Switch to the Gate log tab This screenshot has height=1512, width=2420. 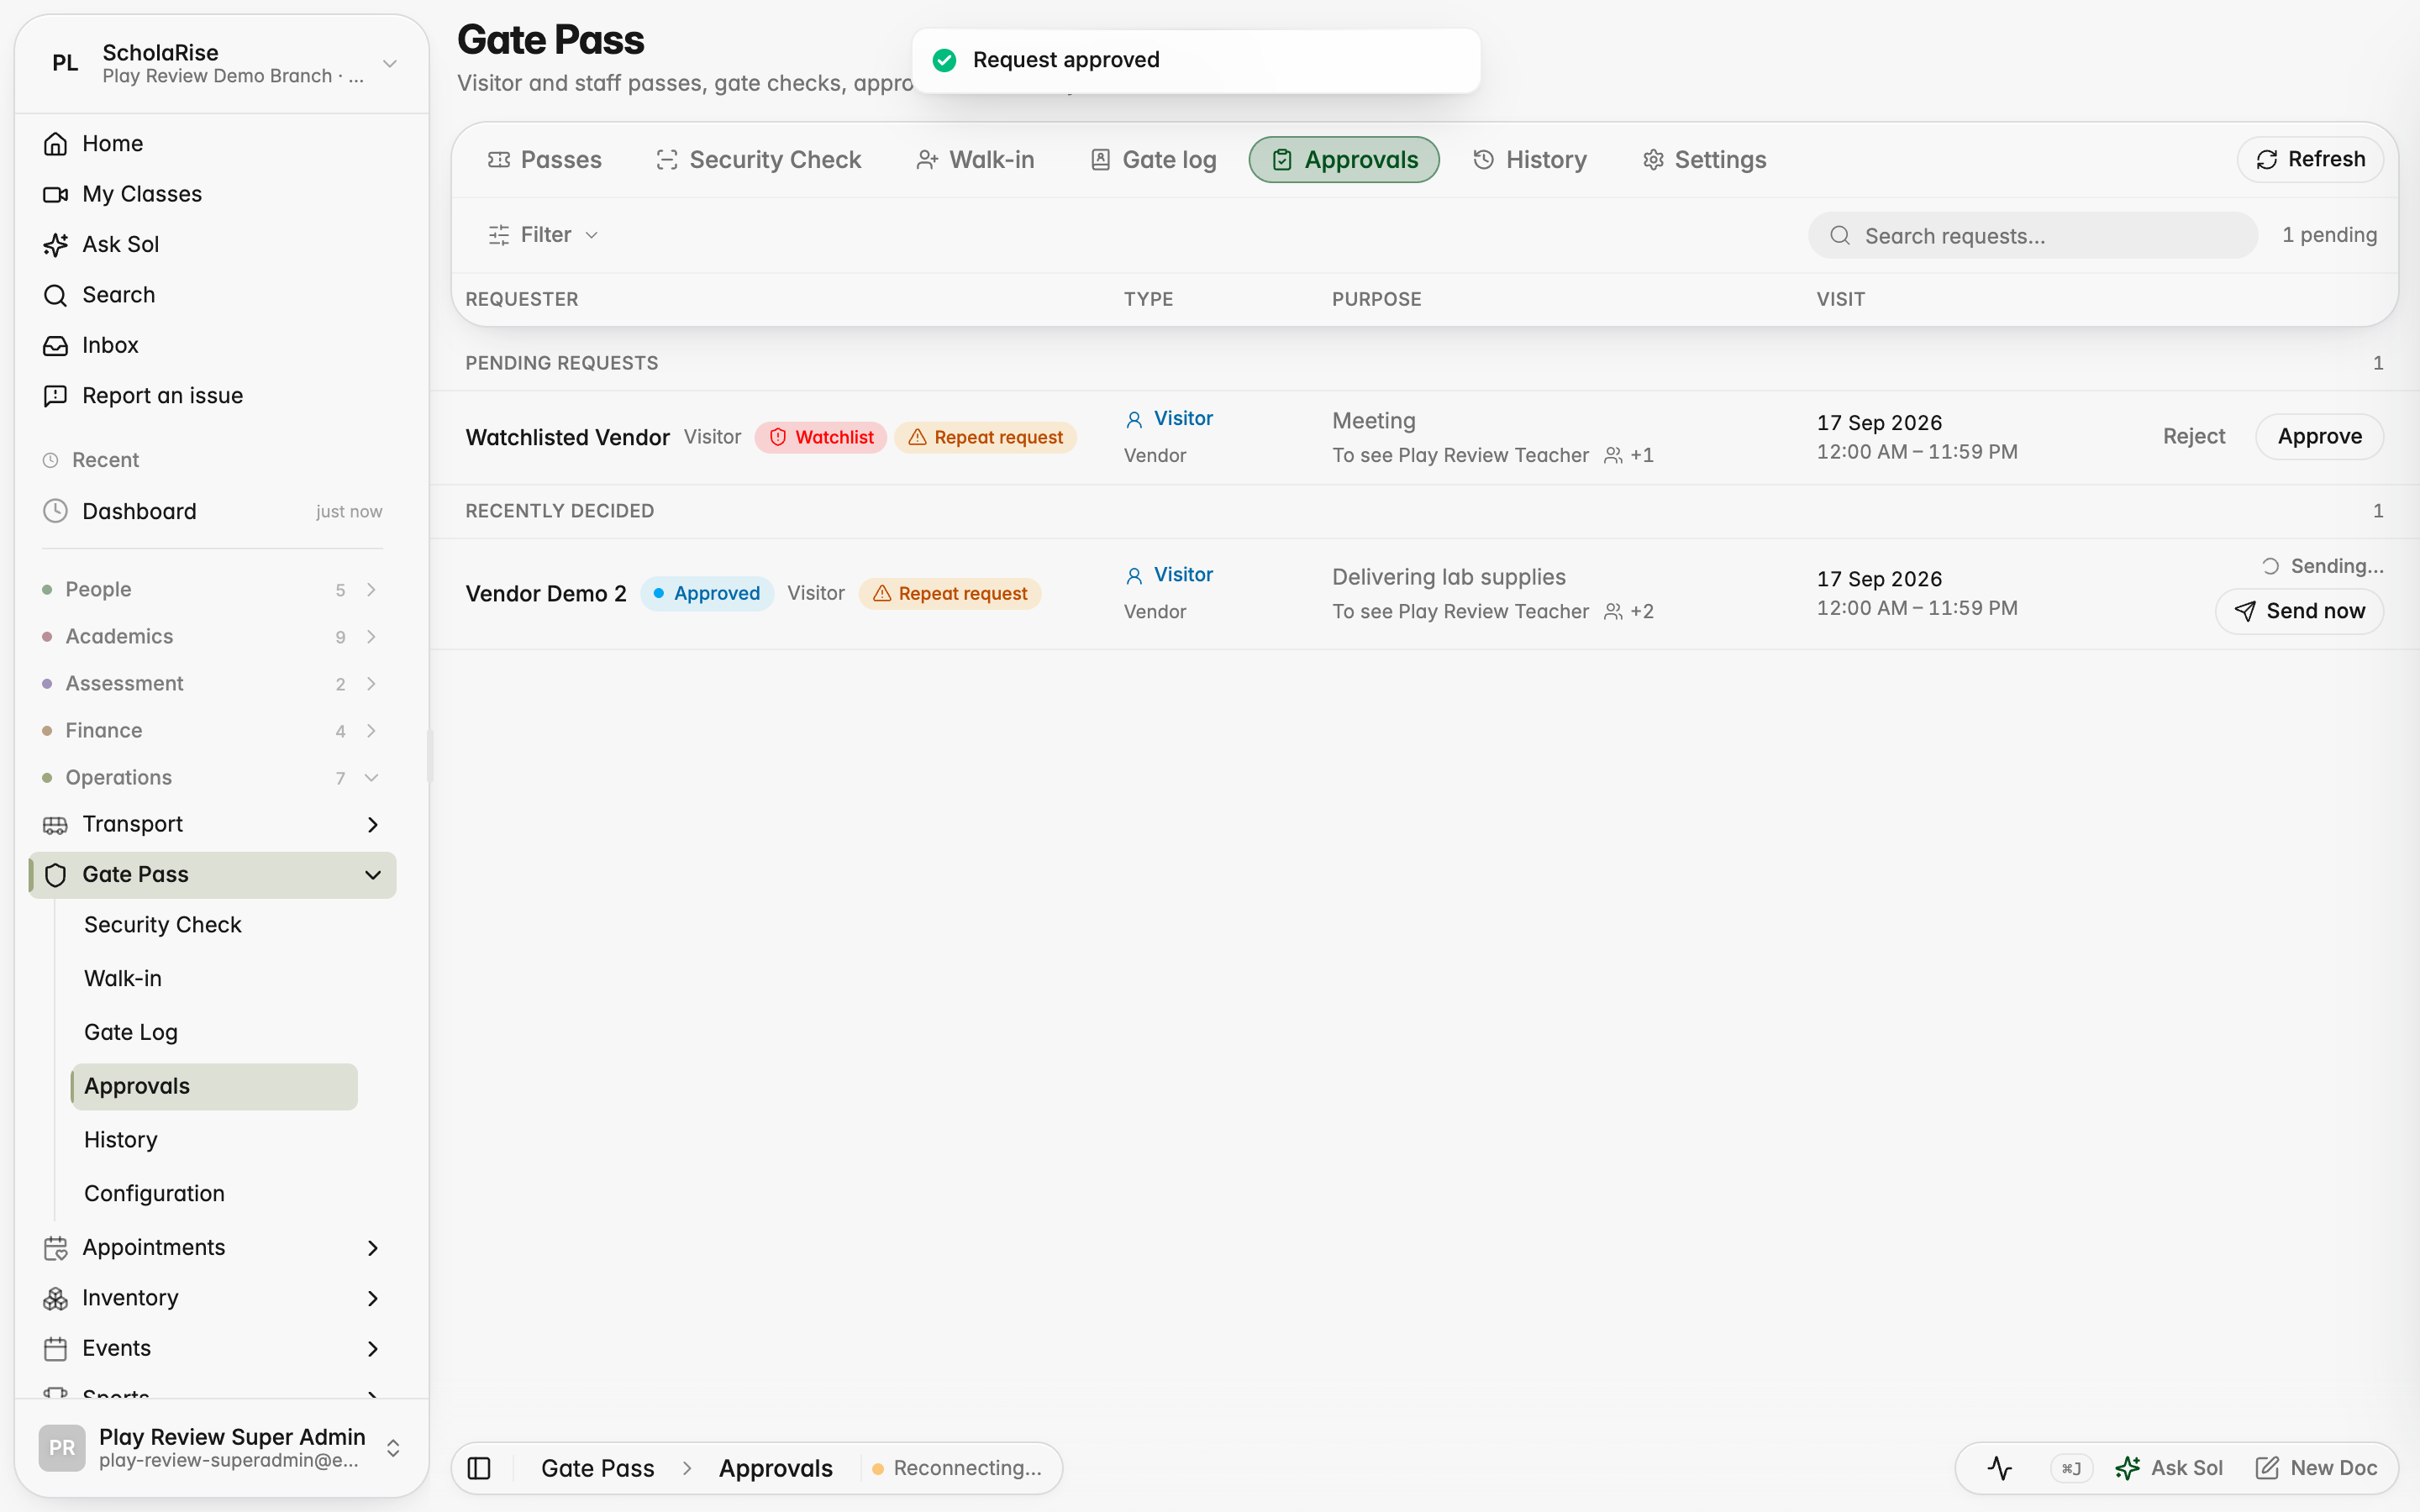(x=1152, y=159)
